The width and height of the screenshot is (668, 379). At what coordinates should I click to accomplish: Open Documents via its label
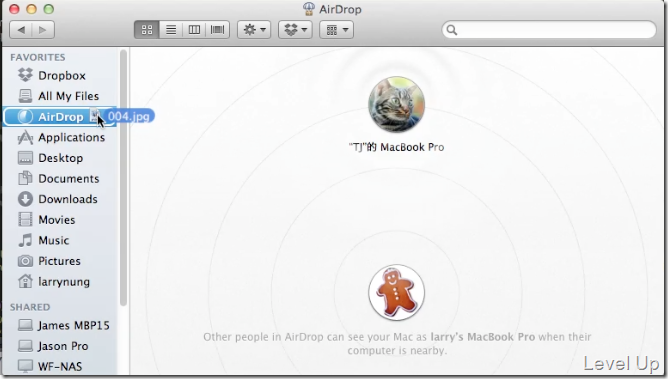point(69,178)
